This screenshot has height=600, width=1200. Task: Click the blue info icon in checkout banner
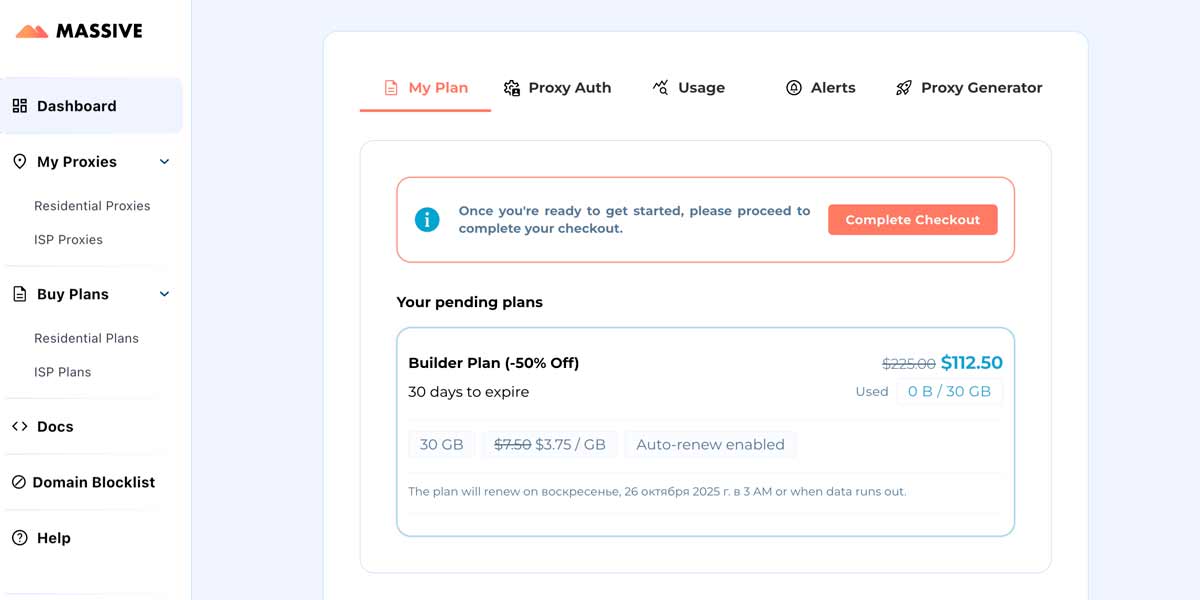click(x=427, y=220)
